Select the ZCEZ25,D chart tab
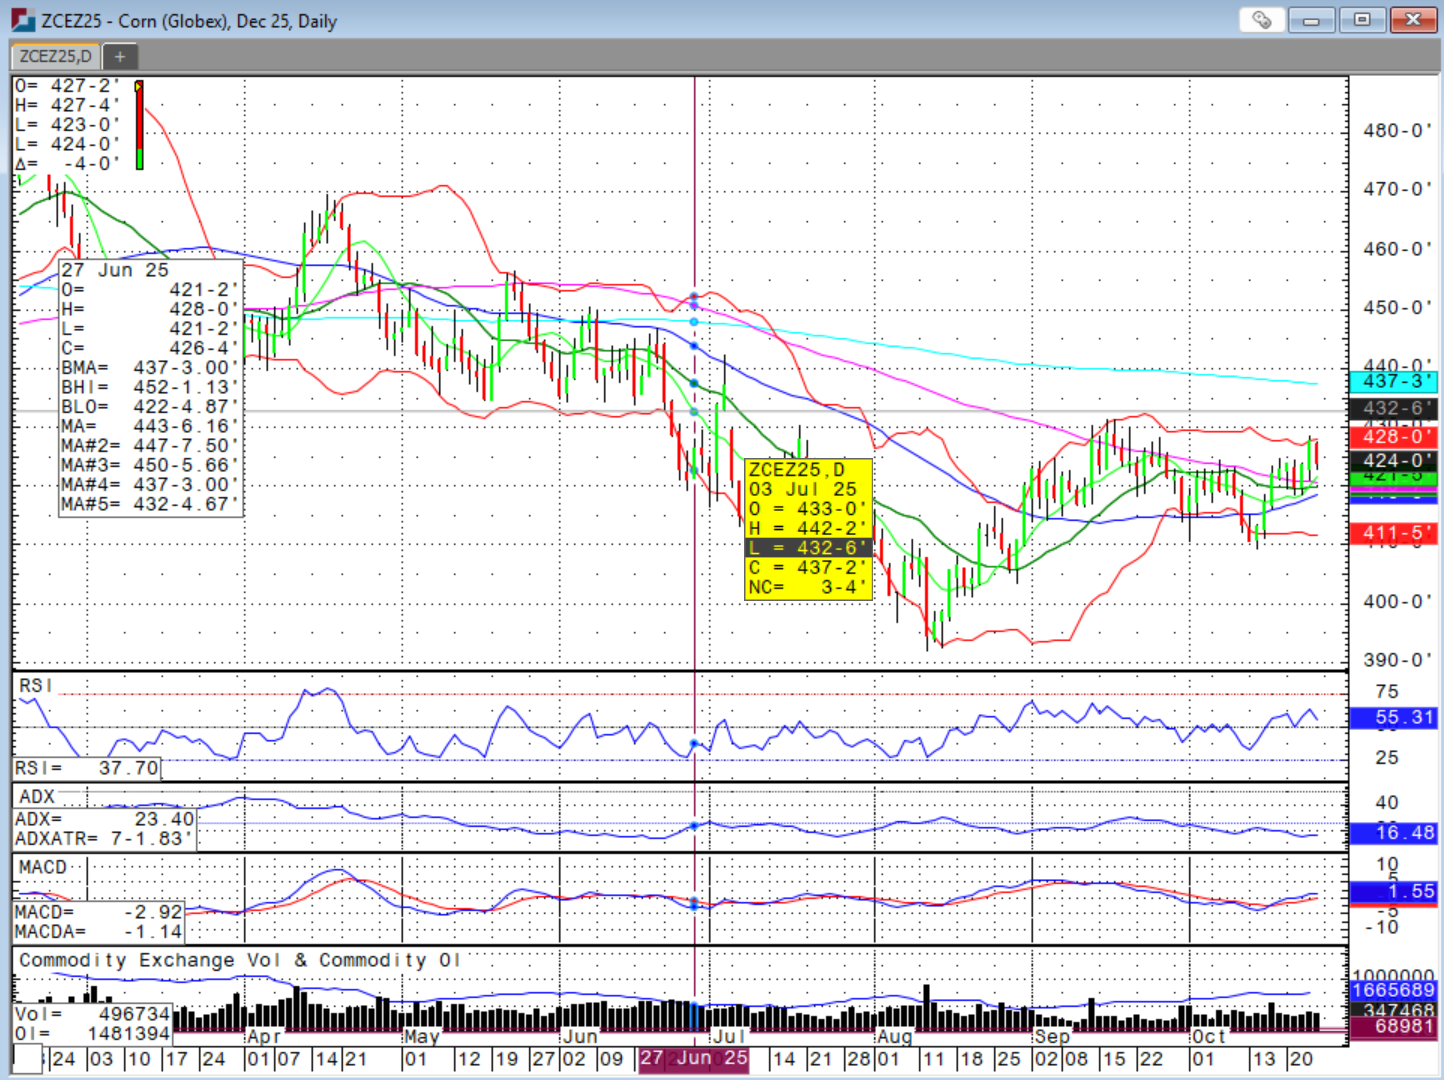1444x1080 pixels. pyautogui.click(x=56, y=57)
